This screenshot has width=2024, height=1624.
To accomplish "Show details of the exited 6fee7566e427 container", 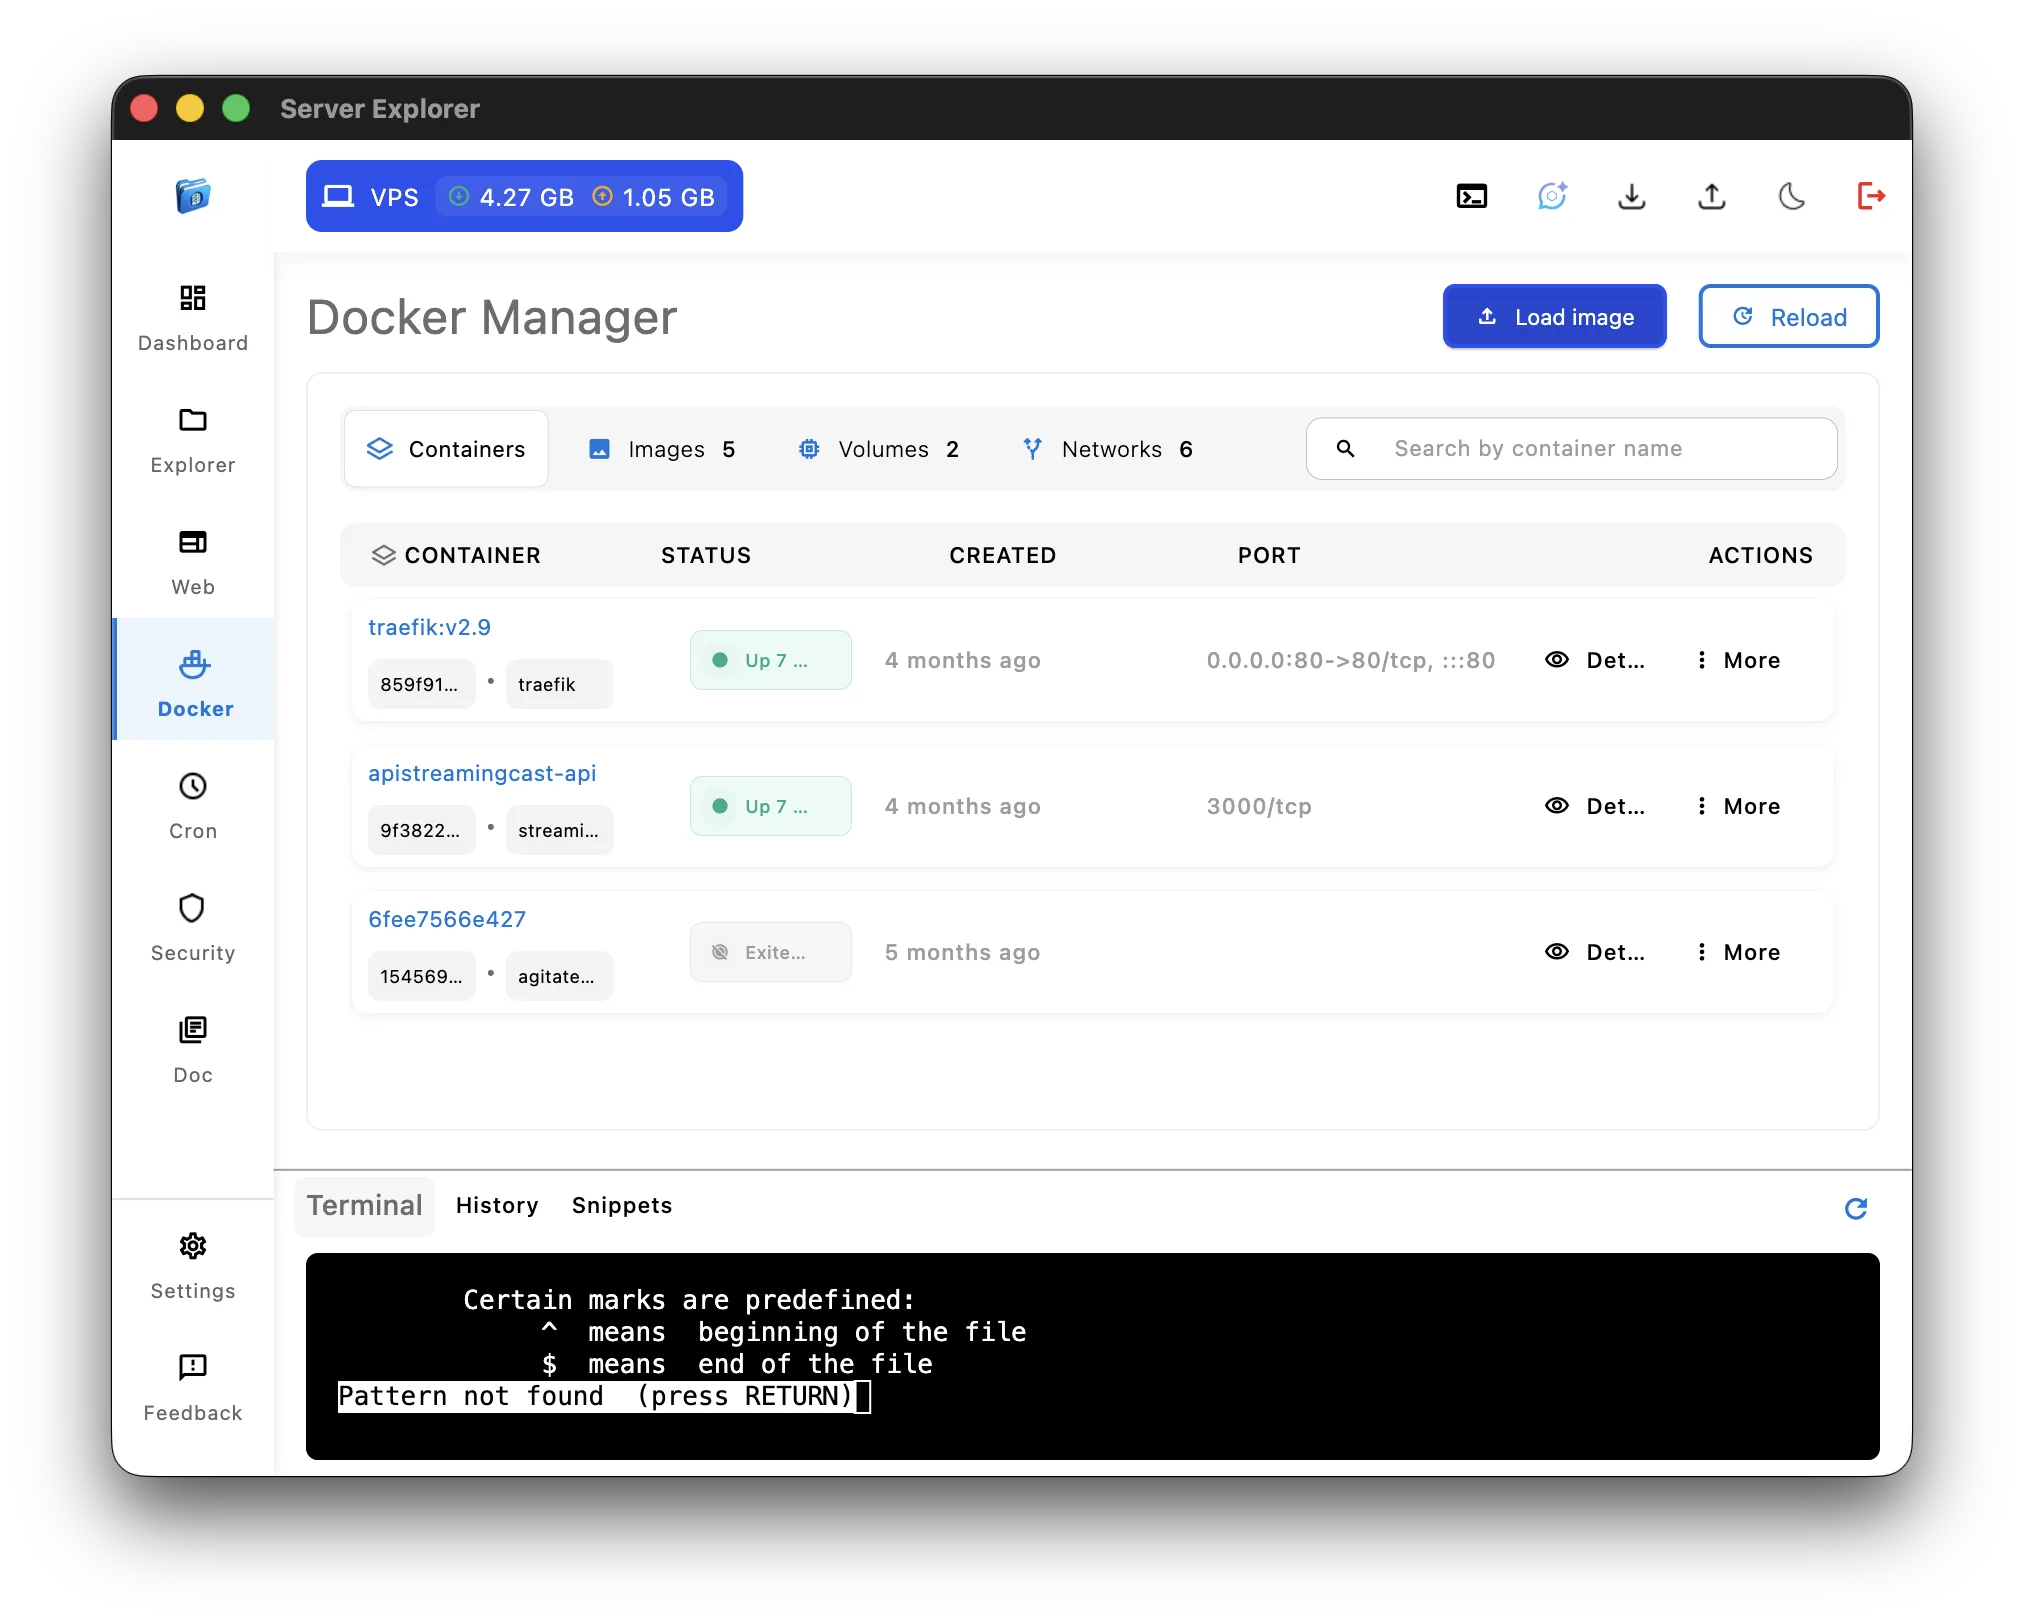I will coord(1594,952).
